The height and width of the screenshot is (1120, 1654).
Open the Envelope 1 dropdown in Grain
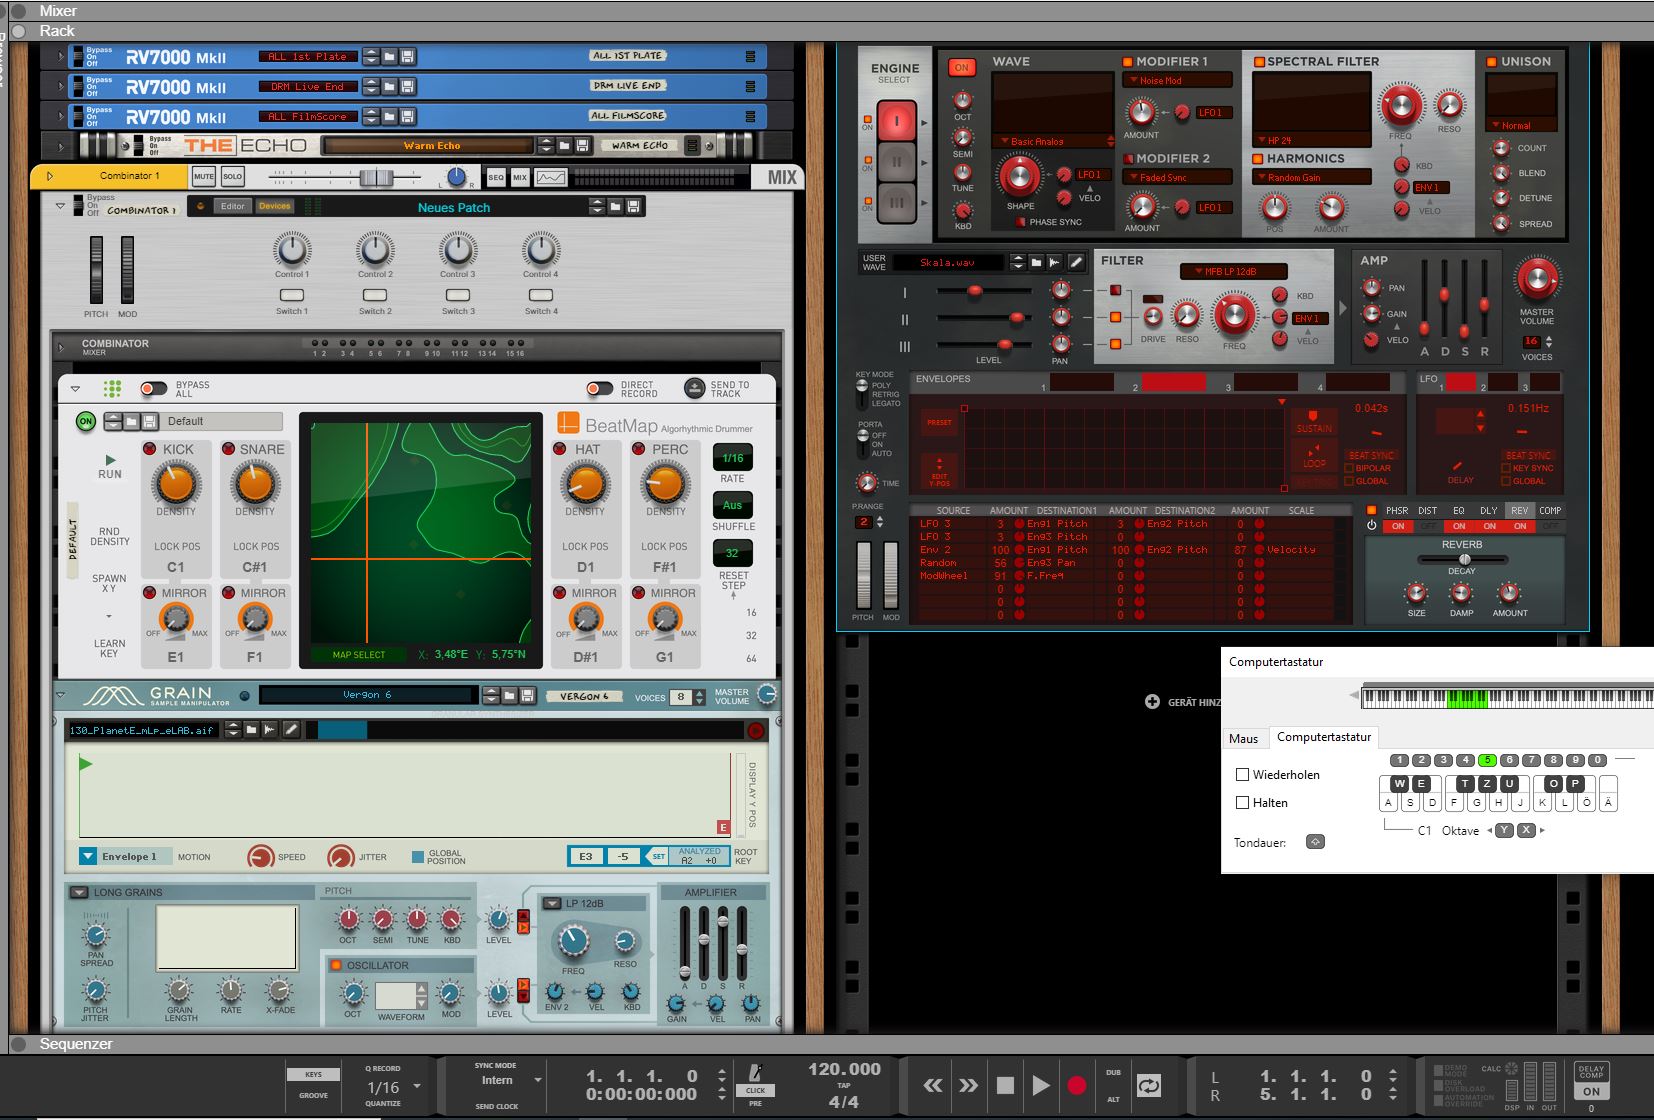88,856
